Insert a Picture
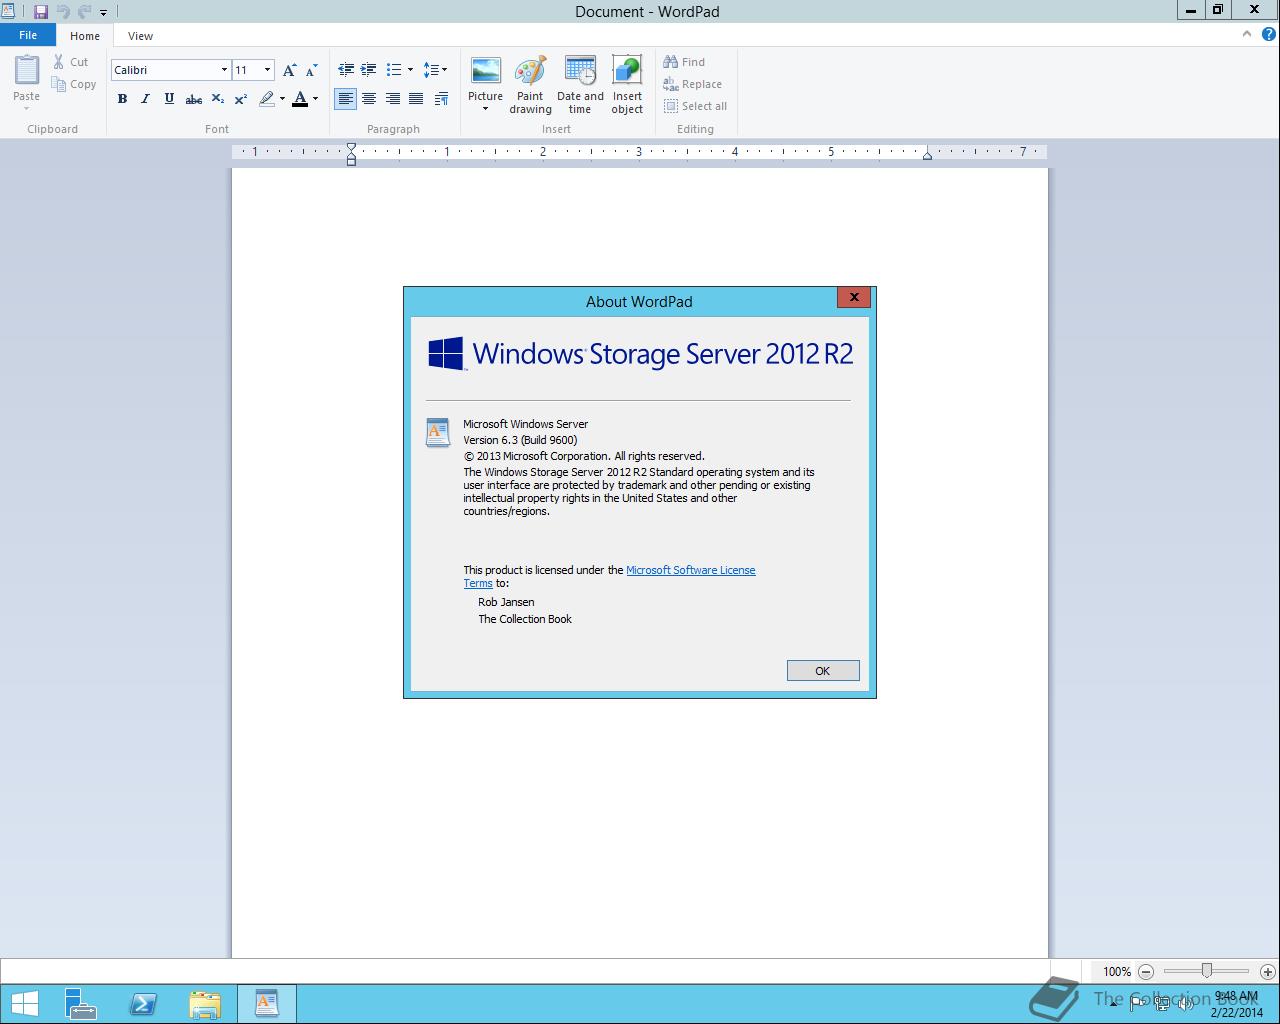This screenshot has height=1024, width=1280. (x=485, y=78)
